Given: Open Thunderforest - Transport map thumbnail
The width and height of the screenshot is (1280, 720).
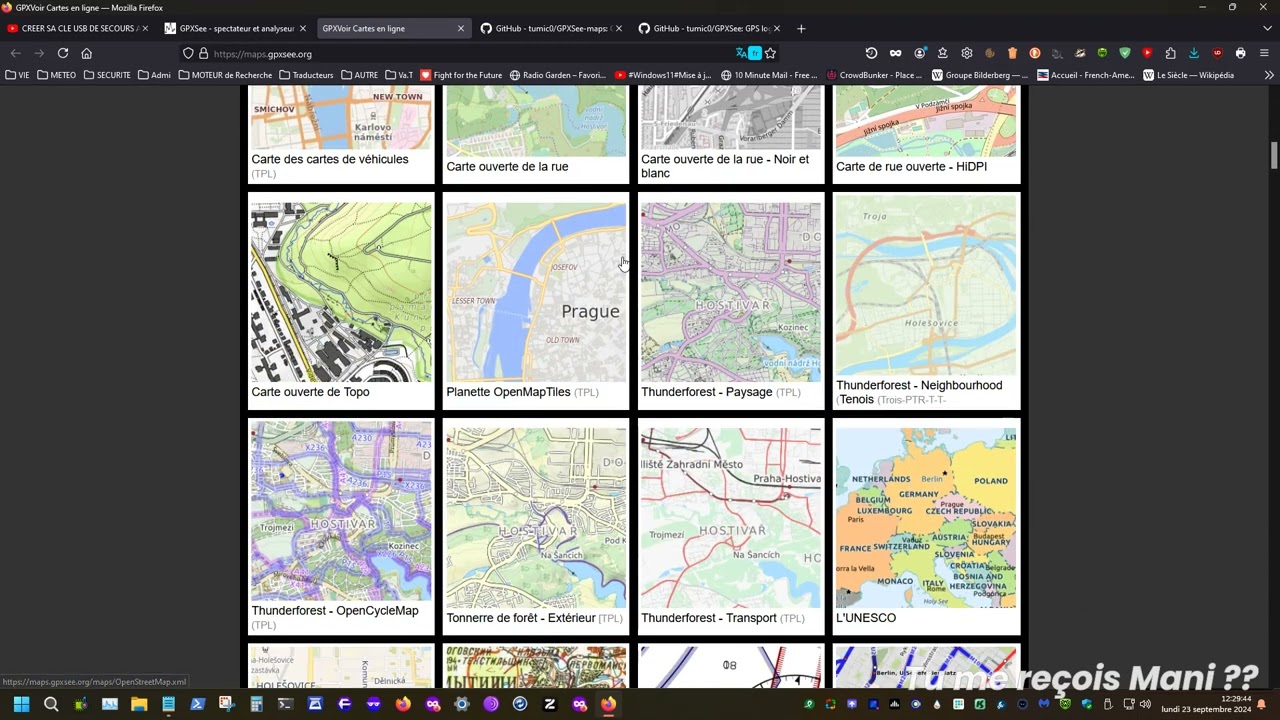Looking at the screenshot, I should tap(731, 518).
